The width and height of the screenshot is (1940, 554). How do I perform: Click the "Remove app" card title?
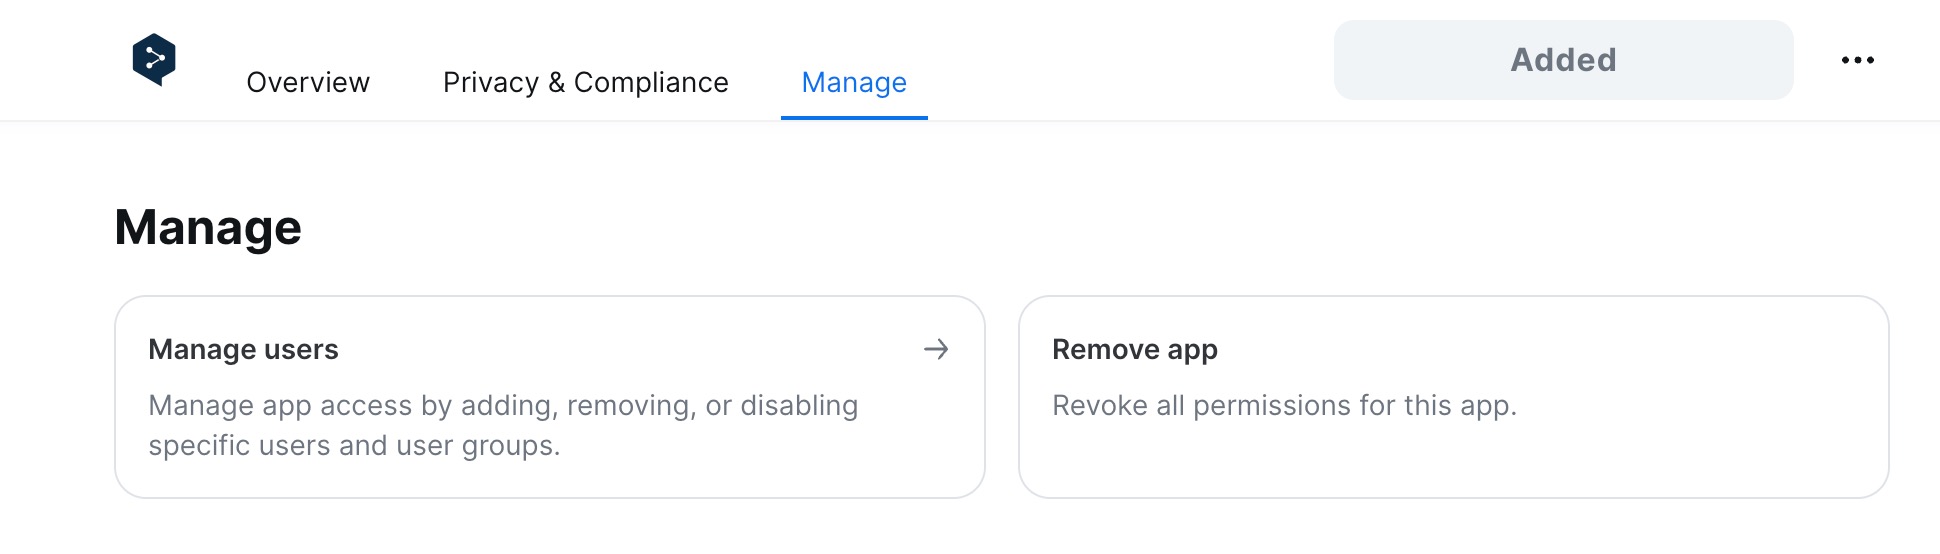pyautogui.click(x=1134, y=349)
